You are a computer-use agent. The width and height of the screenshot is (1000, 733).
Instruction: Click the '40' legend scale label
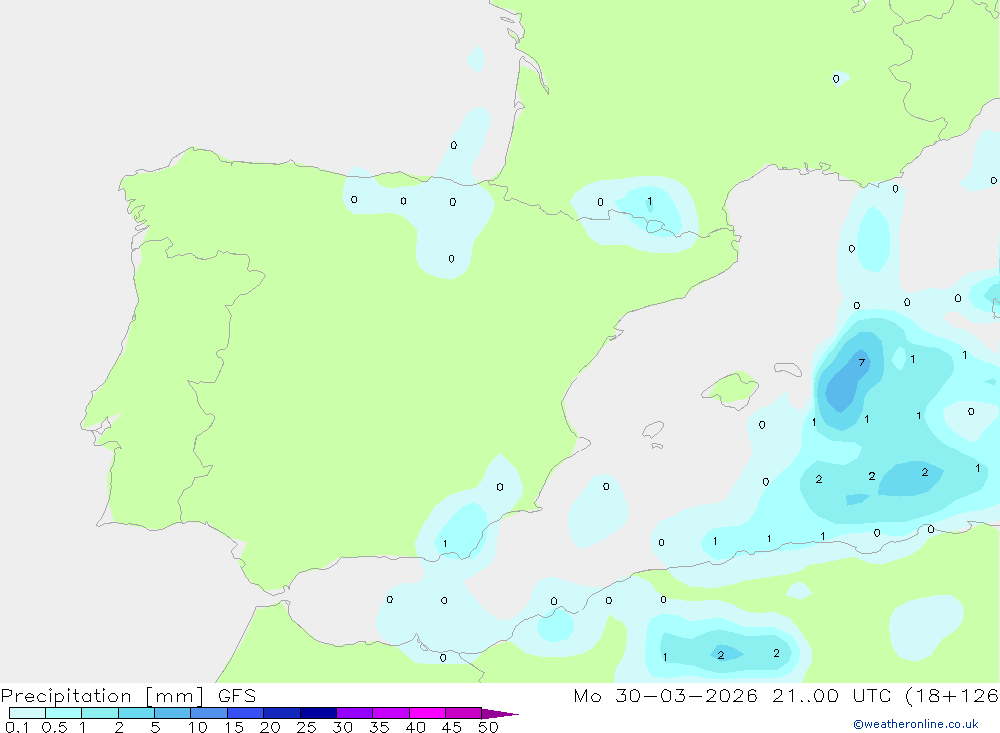[415, 727]
